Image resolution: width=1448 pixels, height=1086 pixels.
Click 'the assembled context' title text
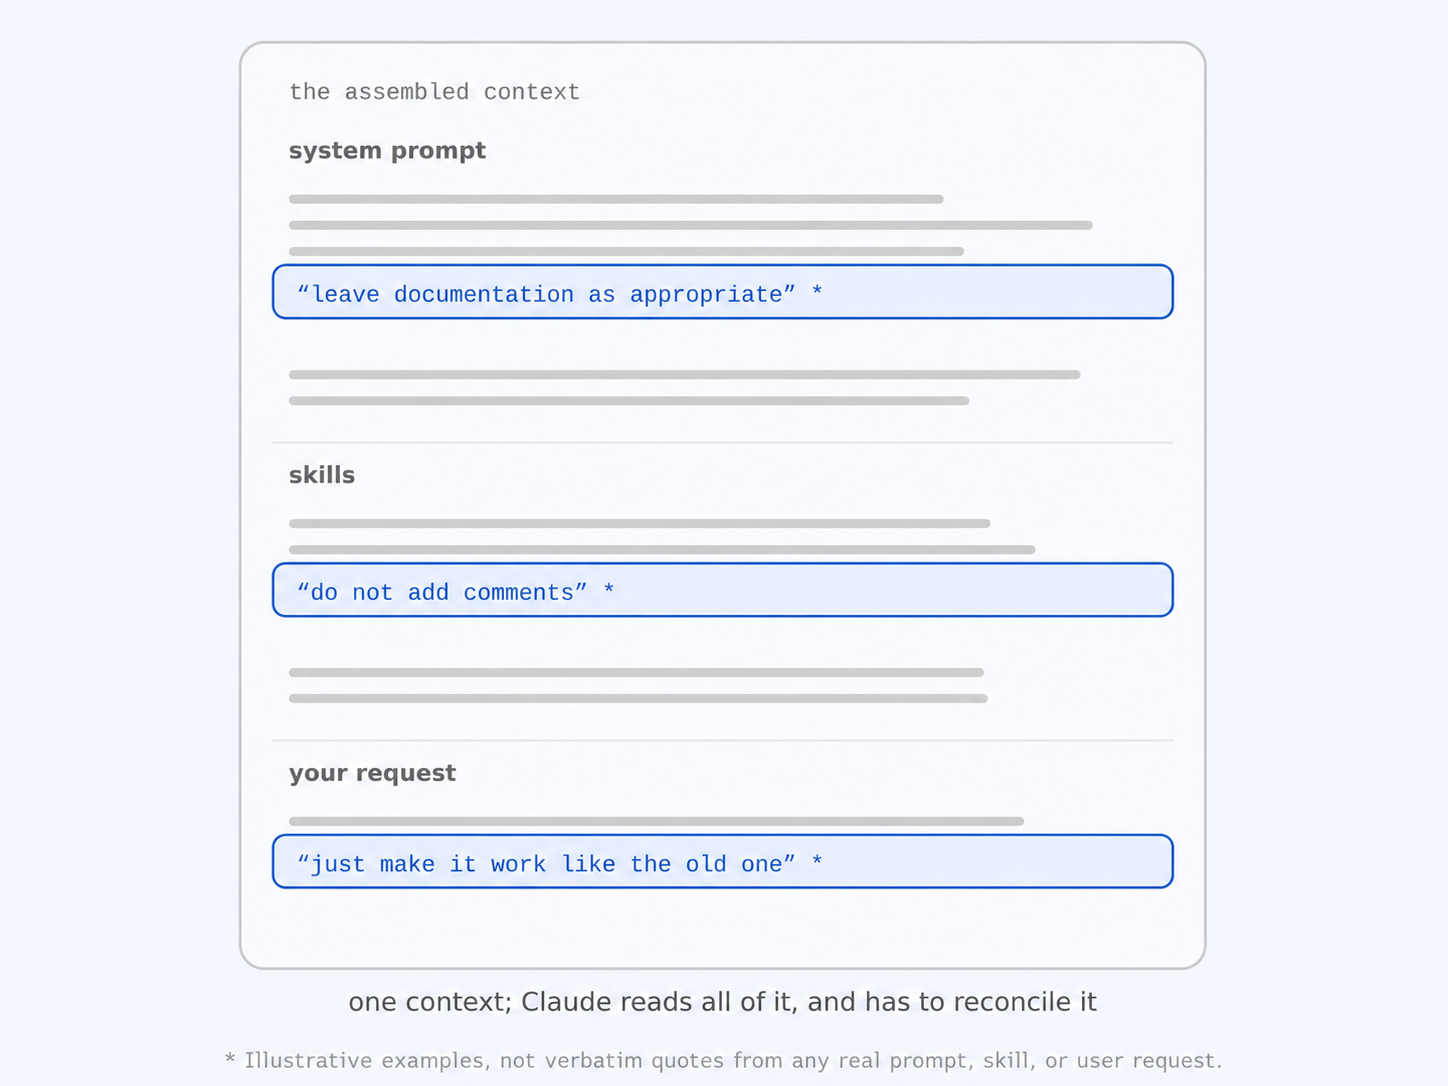point(434,92)
